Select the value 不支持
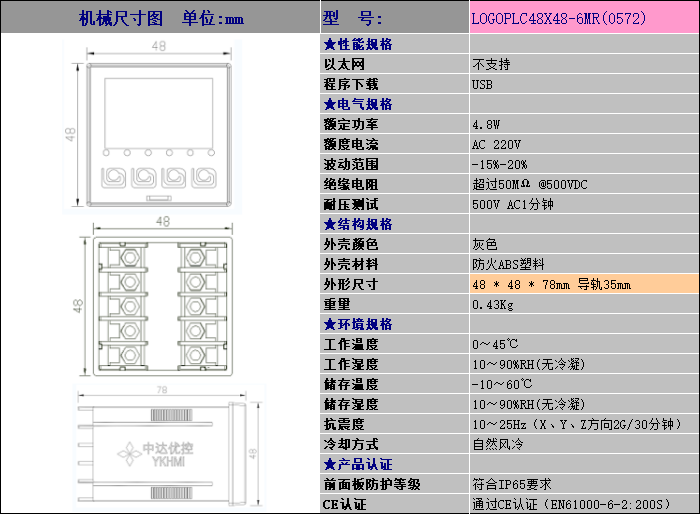 (491, 64)
